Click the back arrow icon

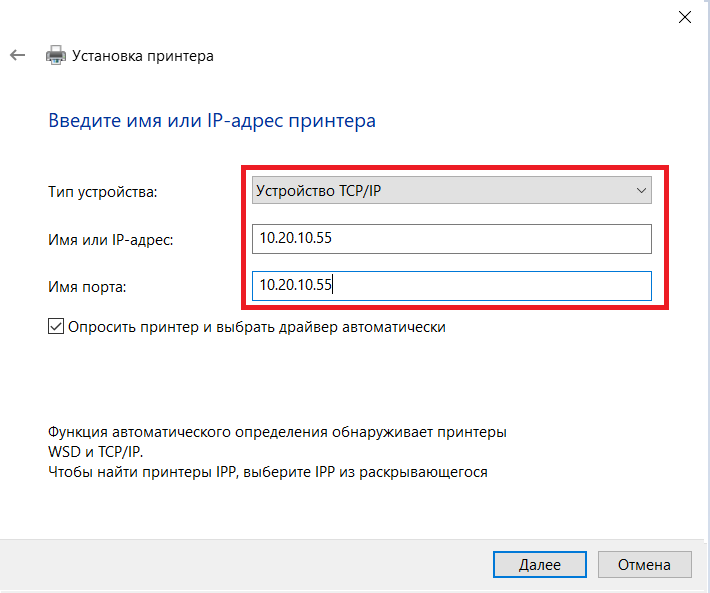17,56
